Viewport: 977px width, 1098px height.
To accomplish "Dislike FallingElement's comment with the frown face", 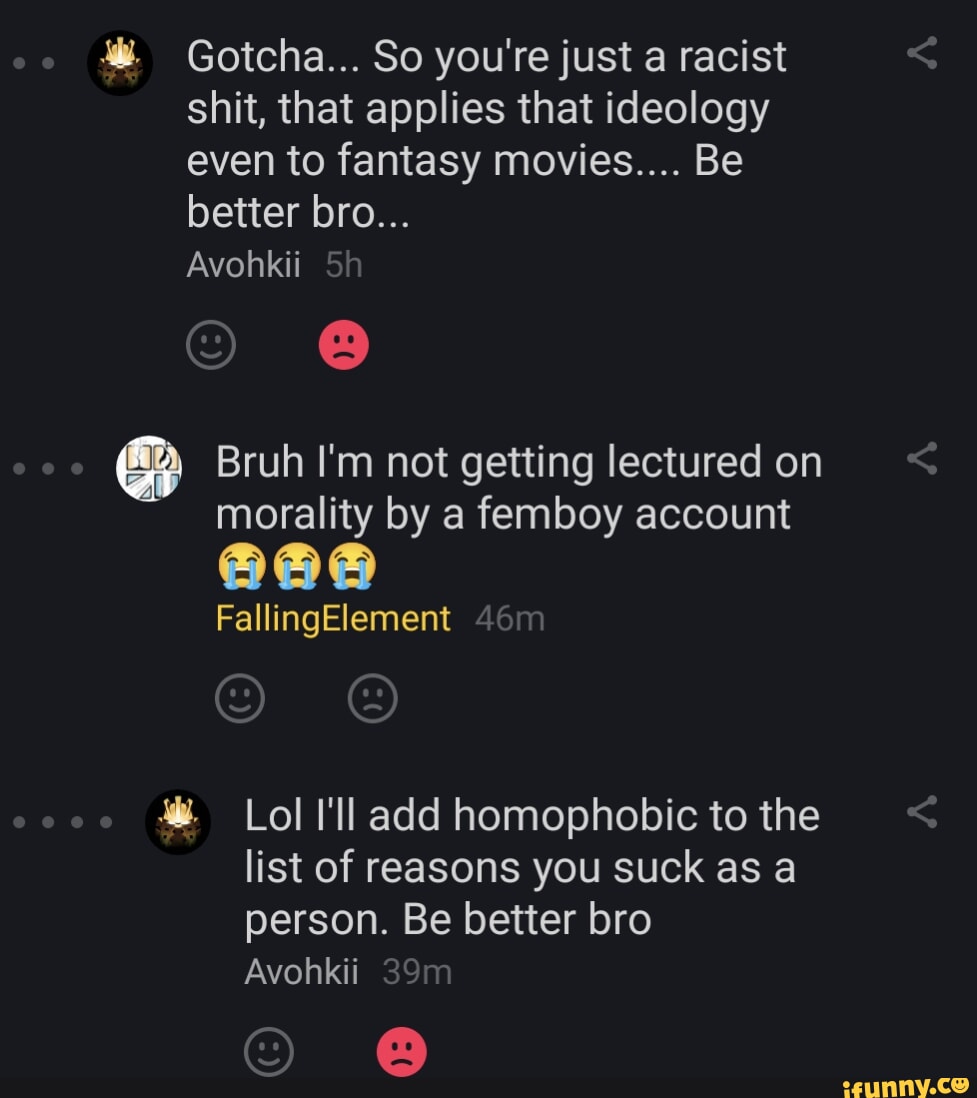I will pyautogui.click(x=372, y=699).
